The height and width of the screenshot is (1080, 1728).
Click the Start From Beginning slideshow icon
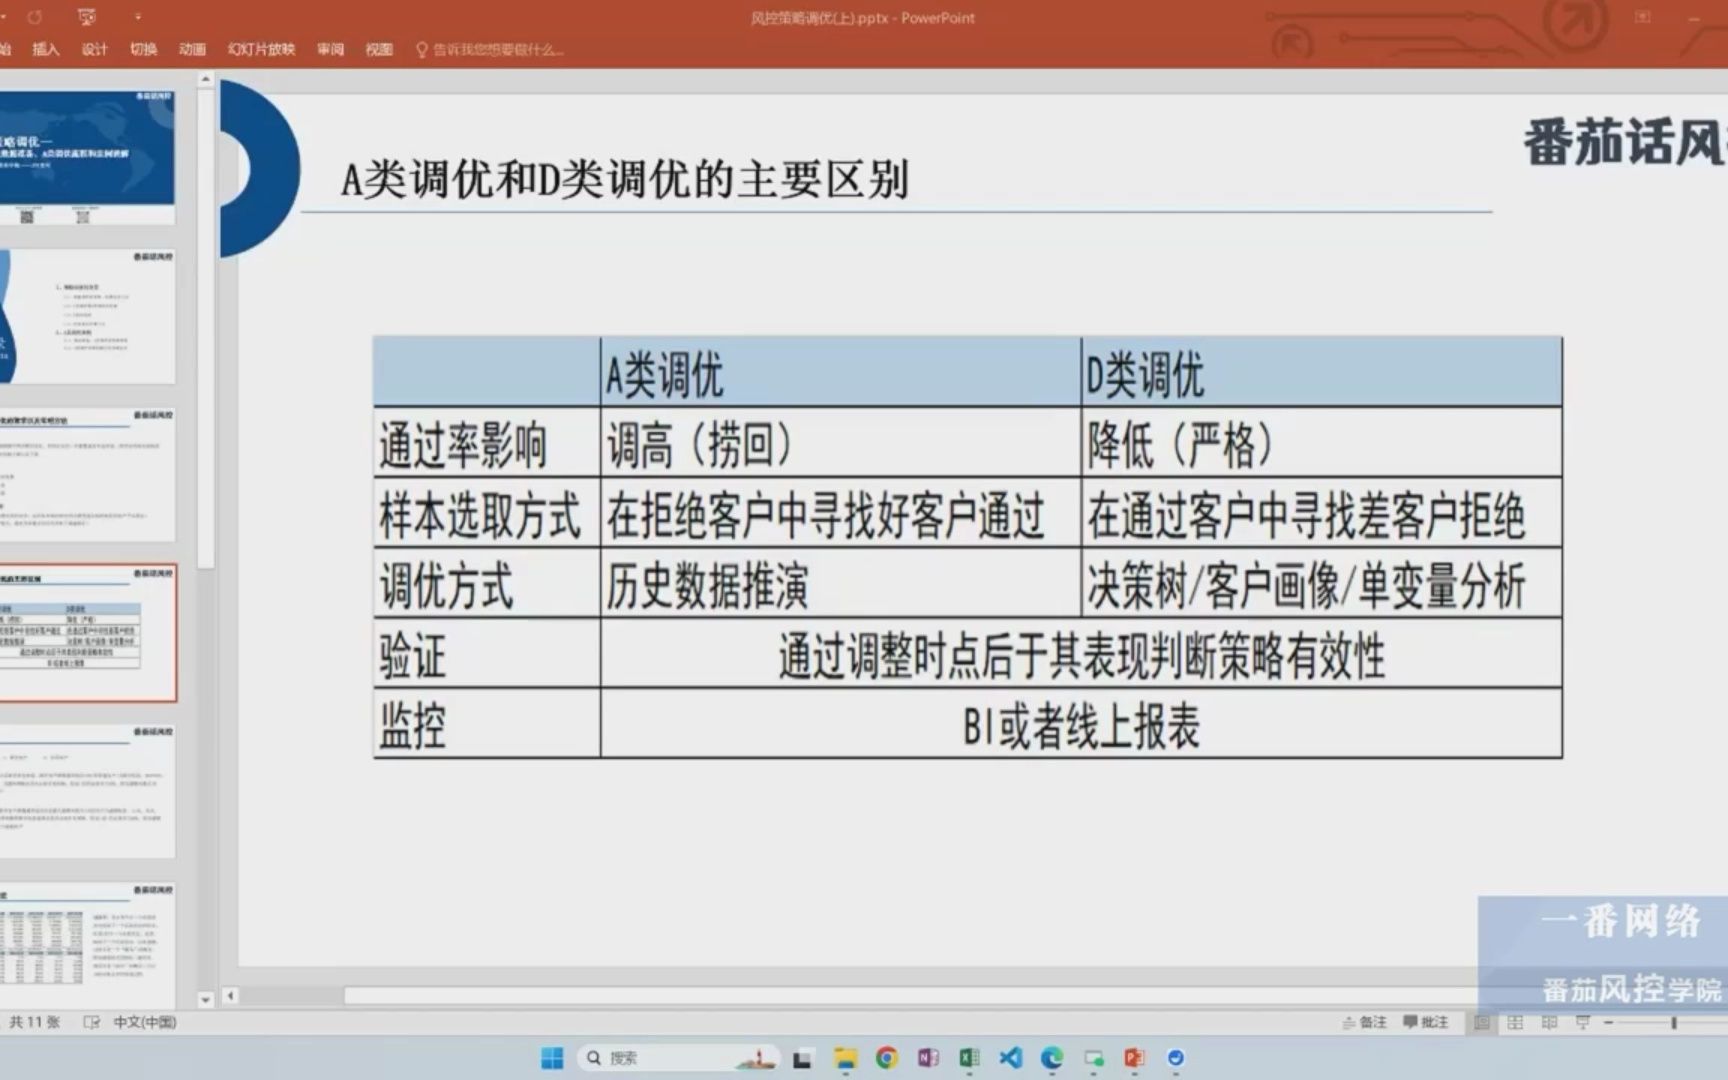pos(87,17)
